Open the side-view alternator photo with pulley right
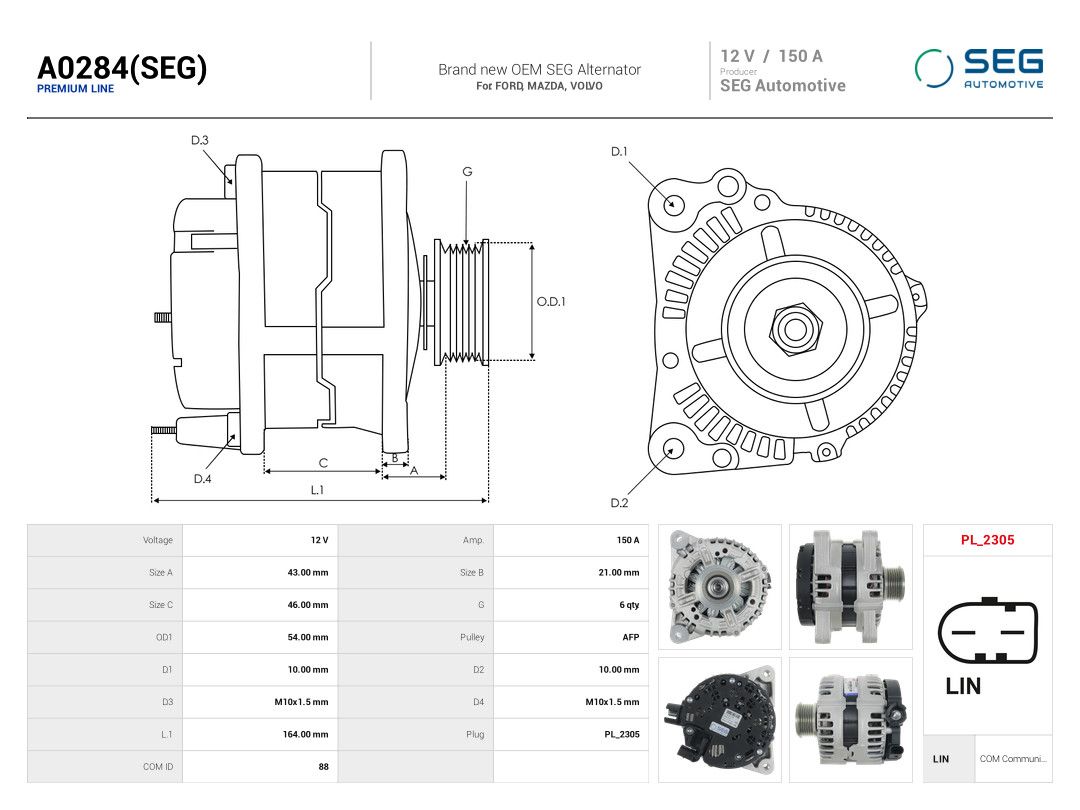The image size is (1080, 810). coord(851,587)
